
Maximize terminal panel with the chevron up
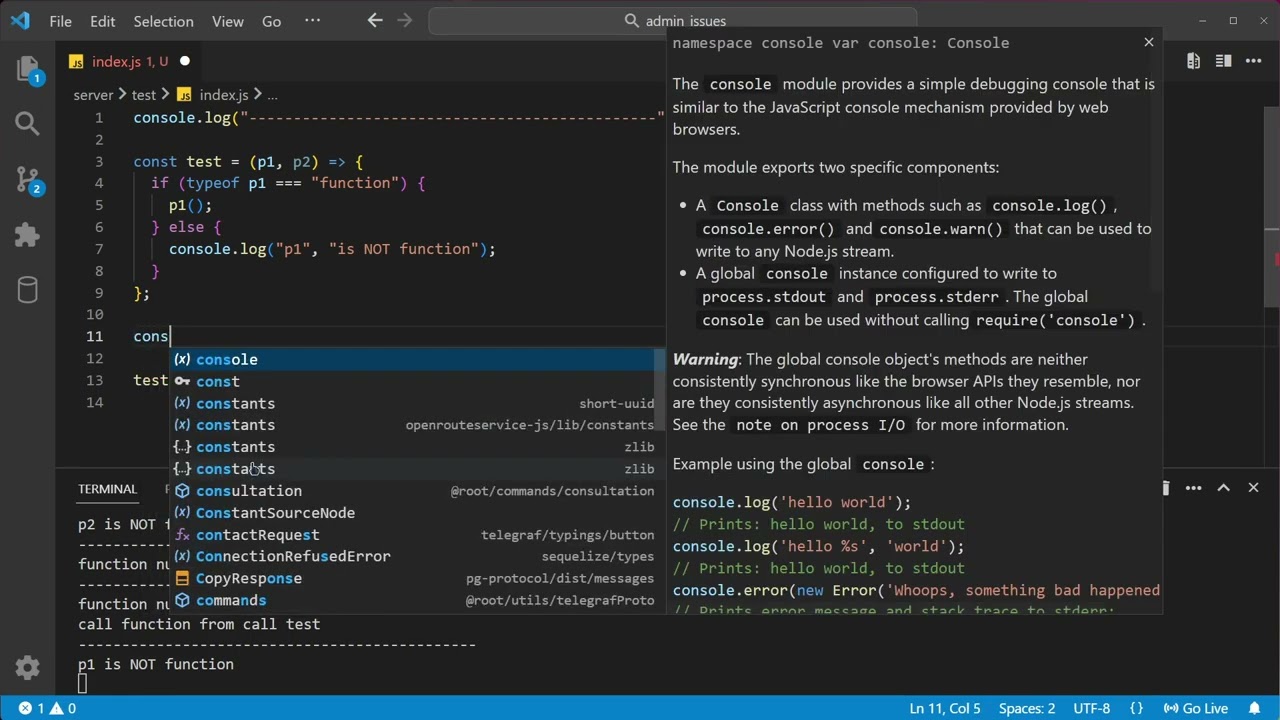pos(1223,488)
